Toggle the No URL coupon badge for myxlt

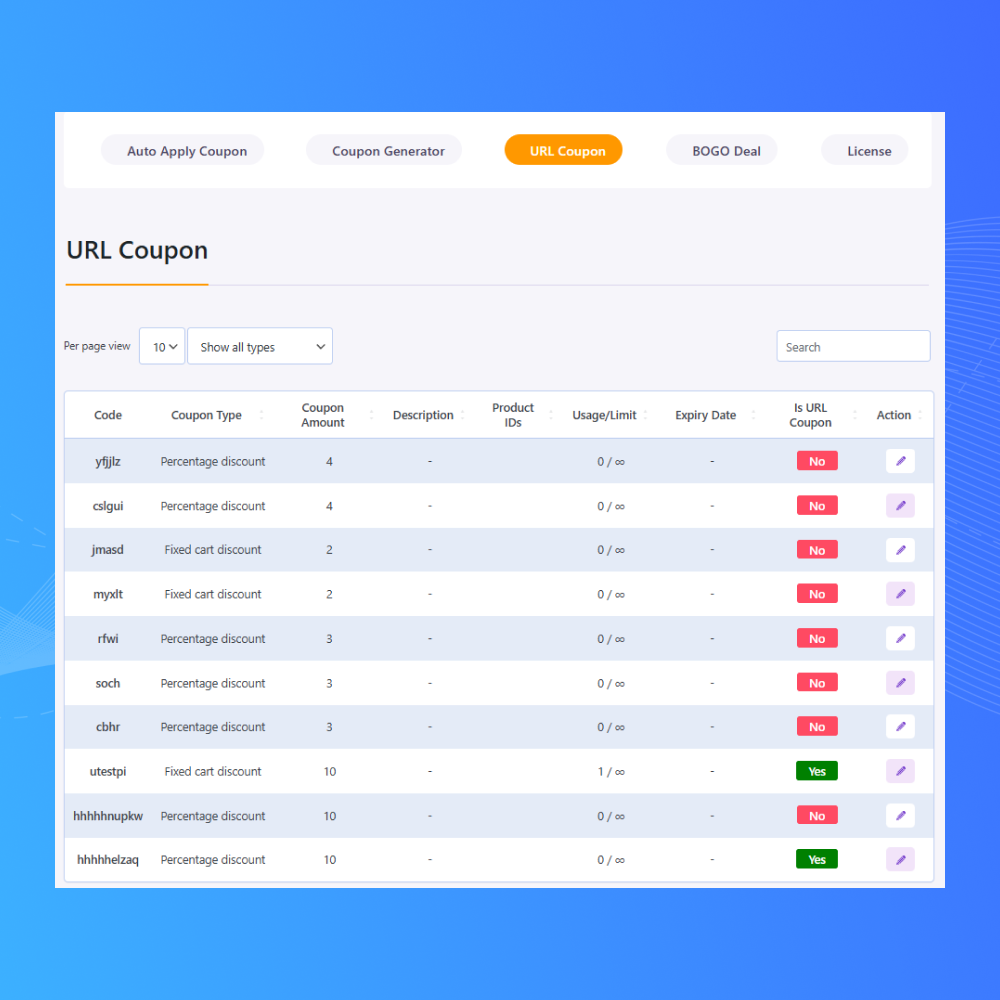[817, 594]
